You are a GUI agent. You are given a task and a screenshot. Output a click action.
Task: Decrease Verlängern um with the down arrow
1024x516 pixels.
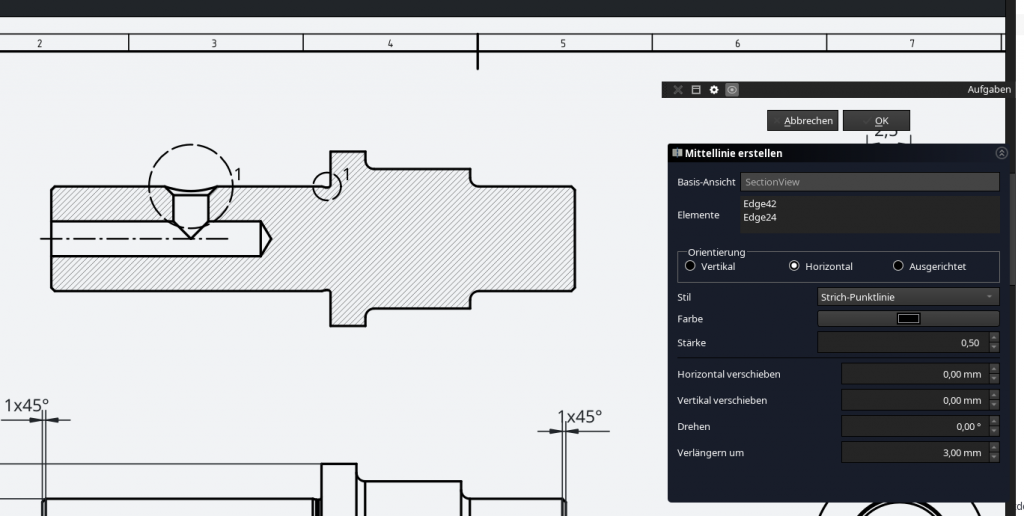[x=993, y=457]
